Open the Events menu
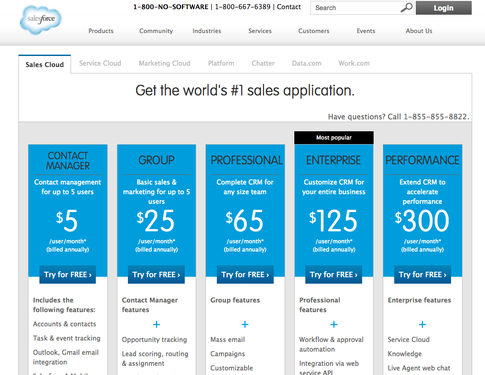Screen dimensions: 485x375 (x=366, y=31)
